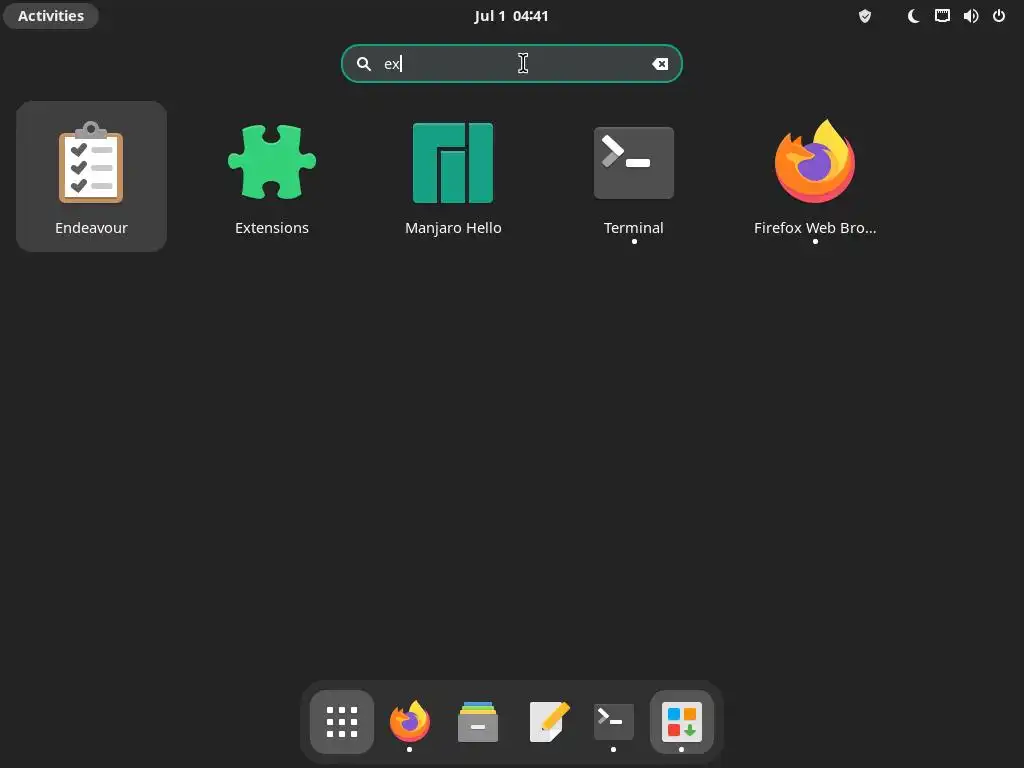Open Manjaro Hello from search results
The height and width of the screenshot is (768, 1024).
453,176
